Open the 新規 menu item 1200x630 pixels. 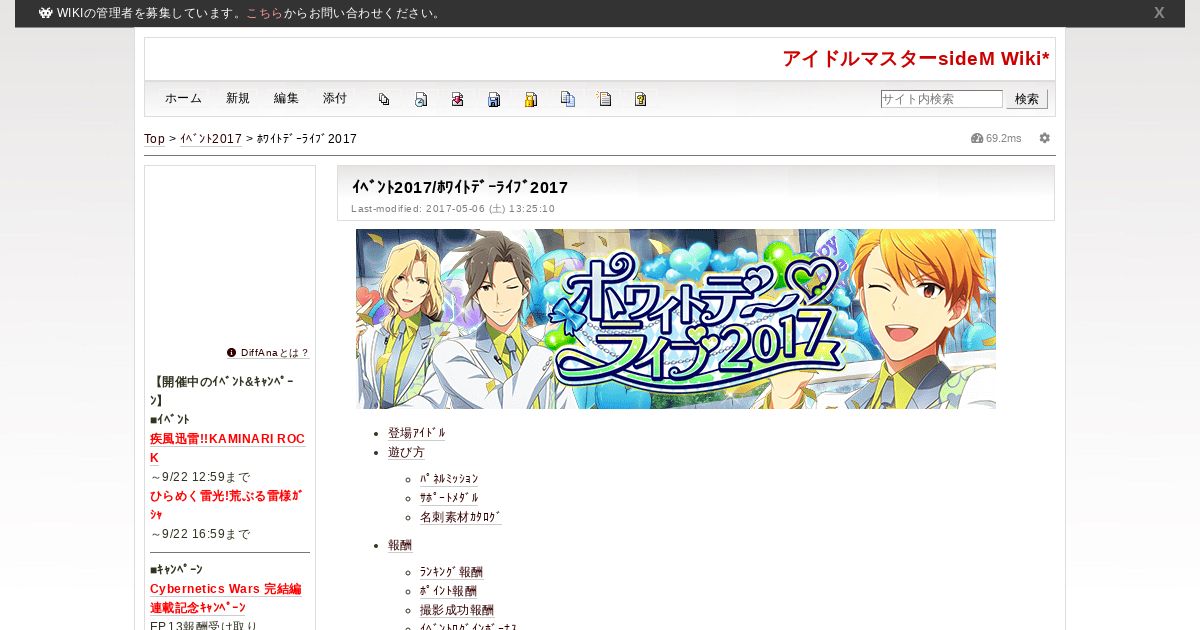tap(238, 99)
